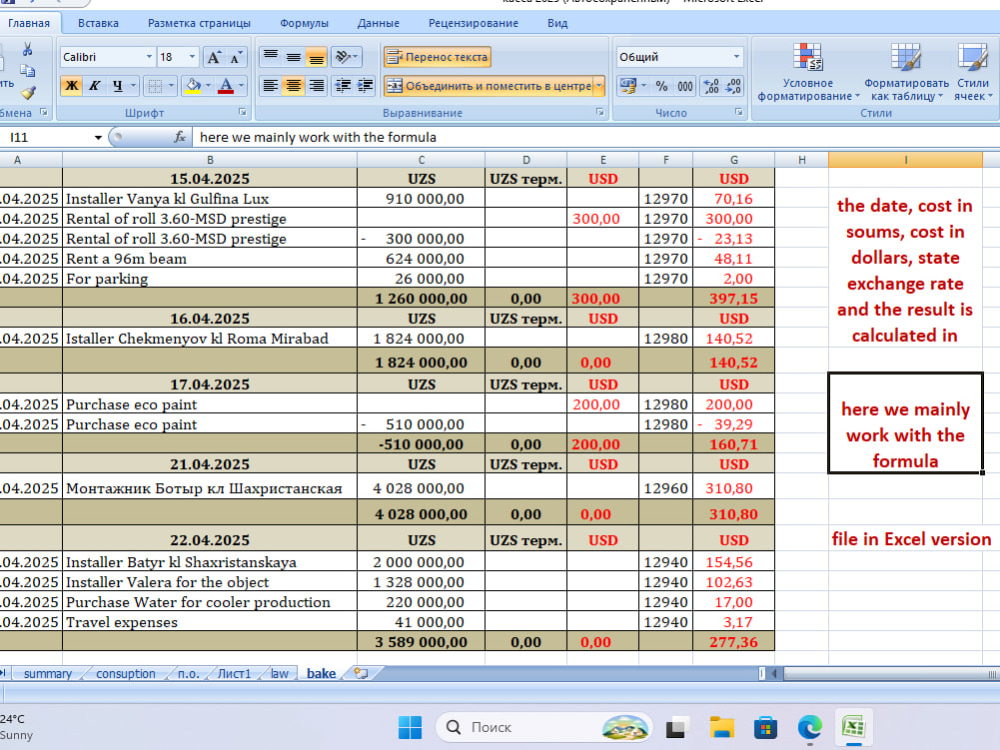Open the Шрифт group dialog launcher

click(x=242, y=112)
